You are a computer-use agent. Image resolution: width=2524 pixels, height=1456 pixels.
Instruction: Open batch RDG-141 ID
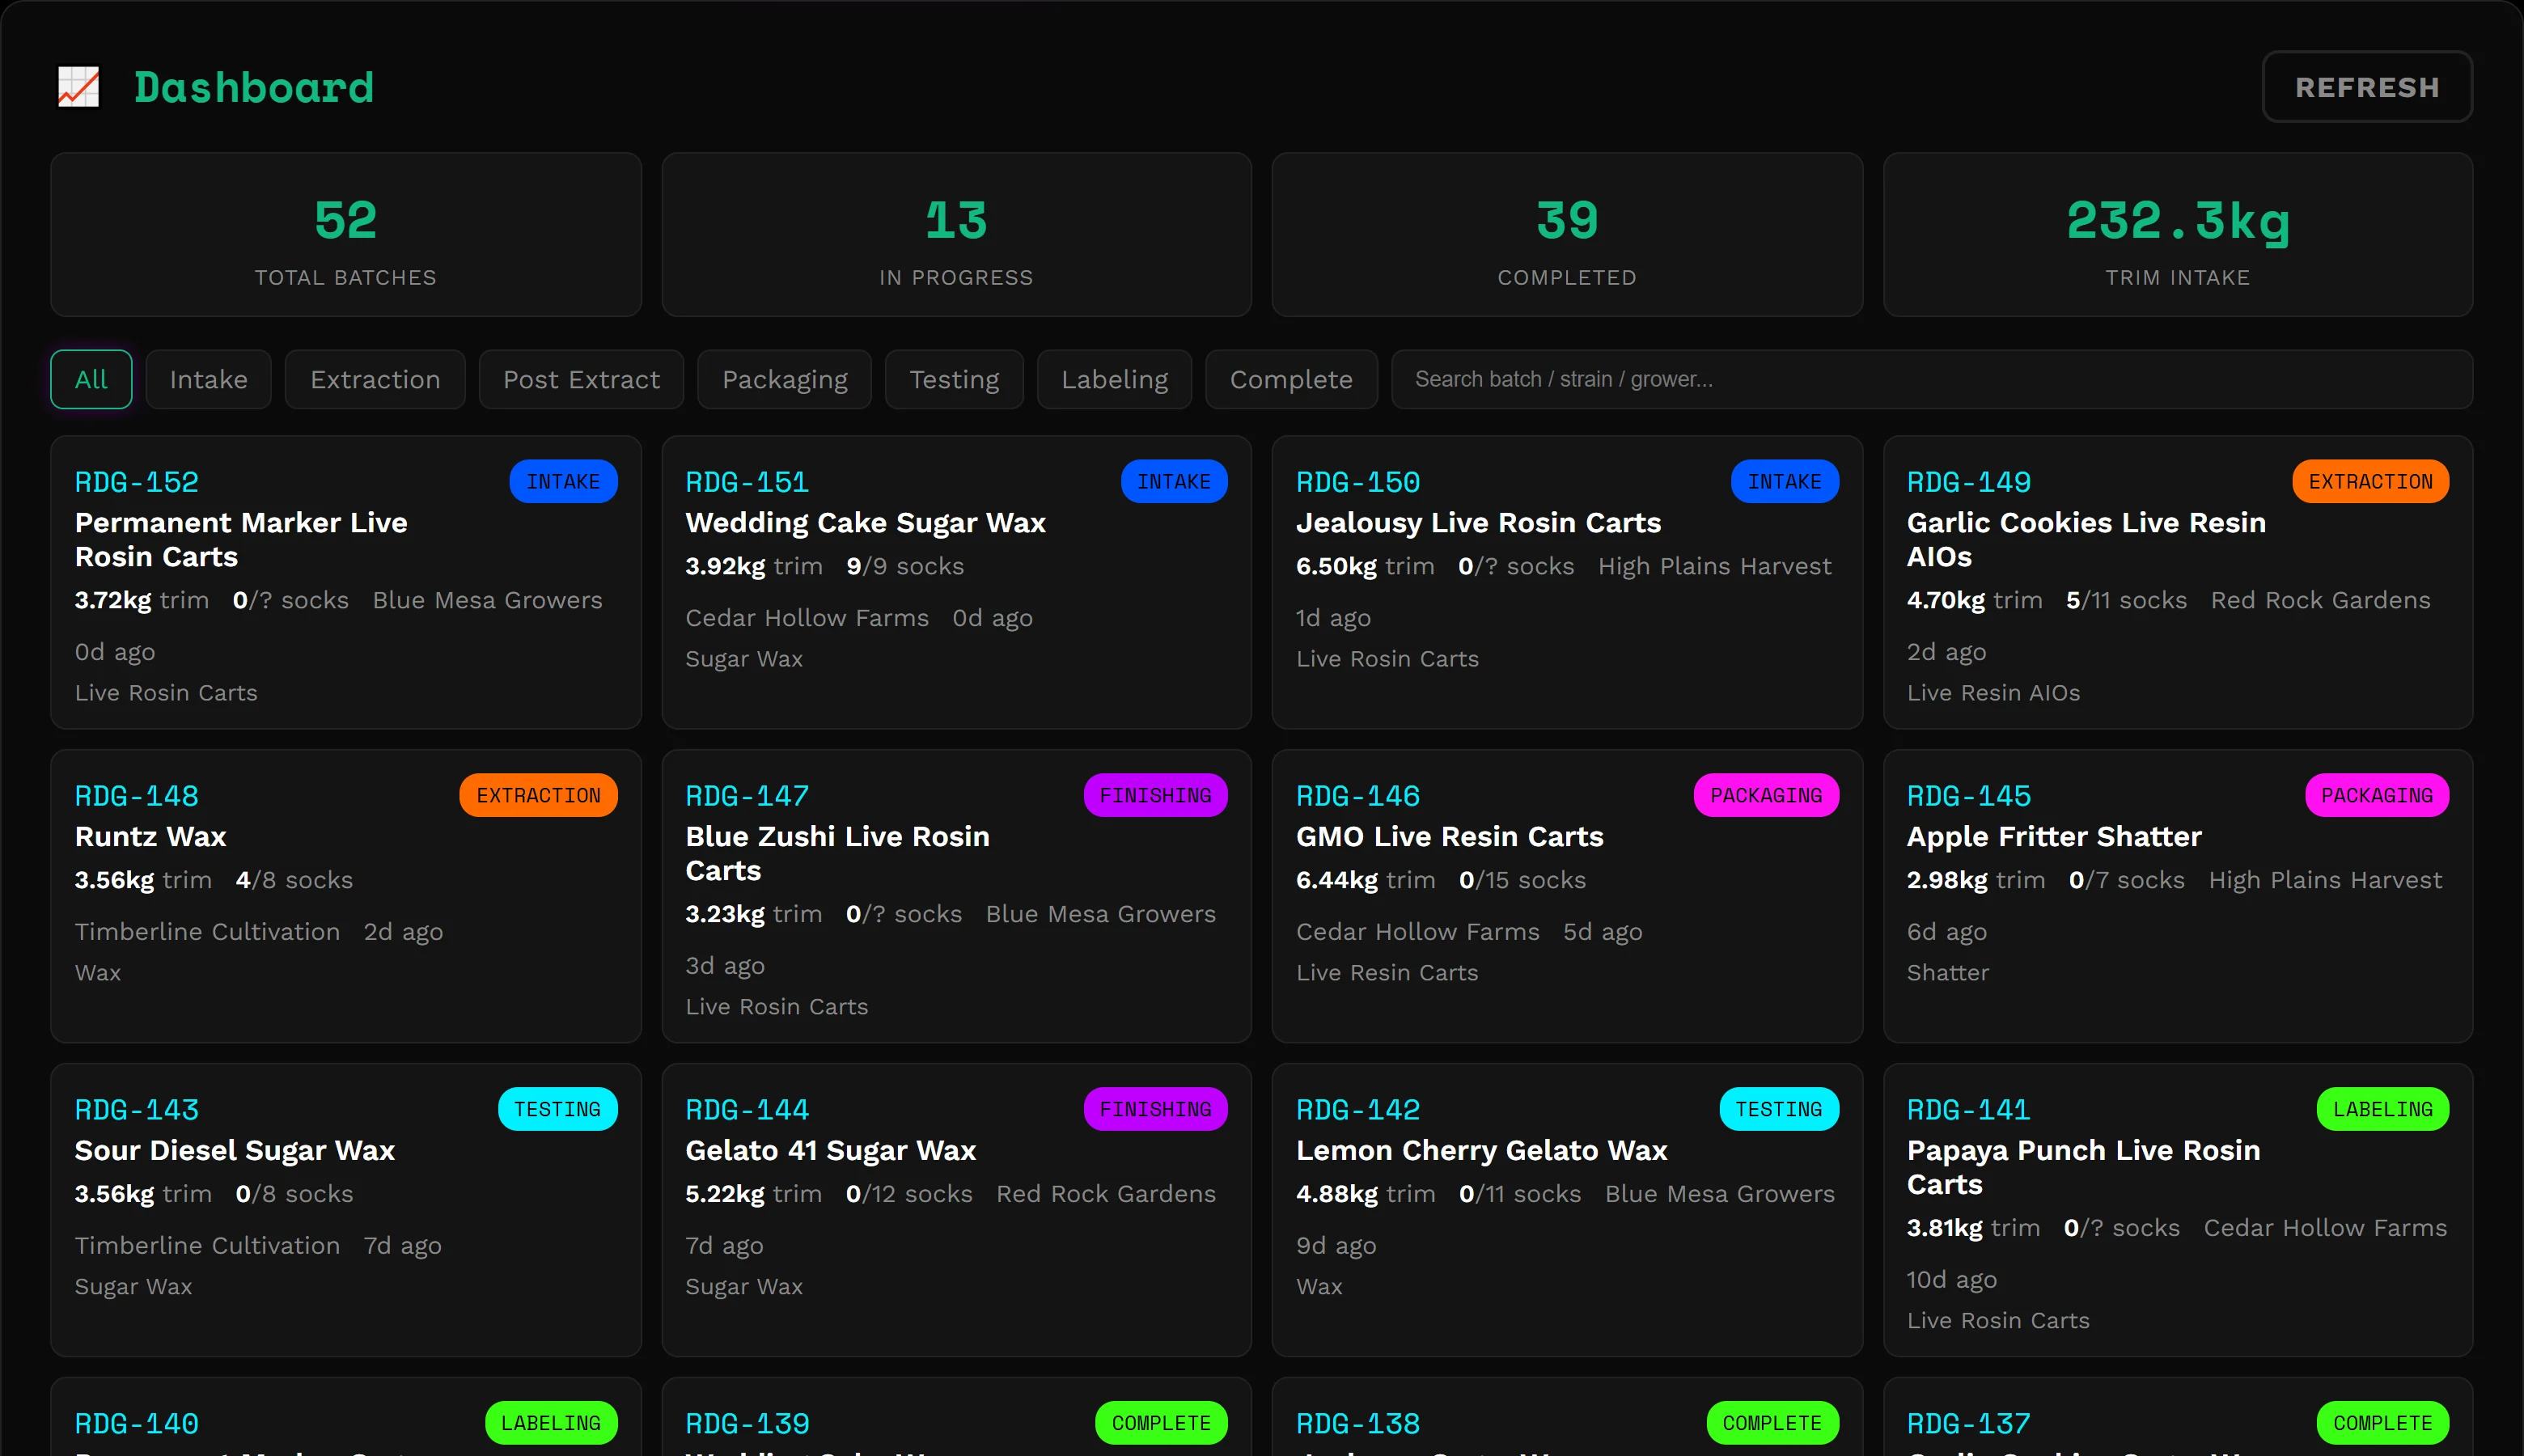[1969, 1110]
